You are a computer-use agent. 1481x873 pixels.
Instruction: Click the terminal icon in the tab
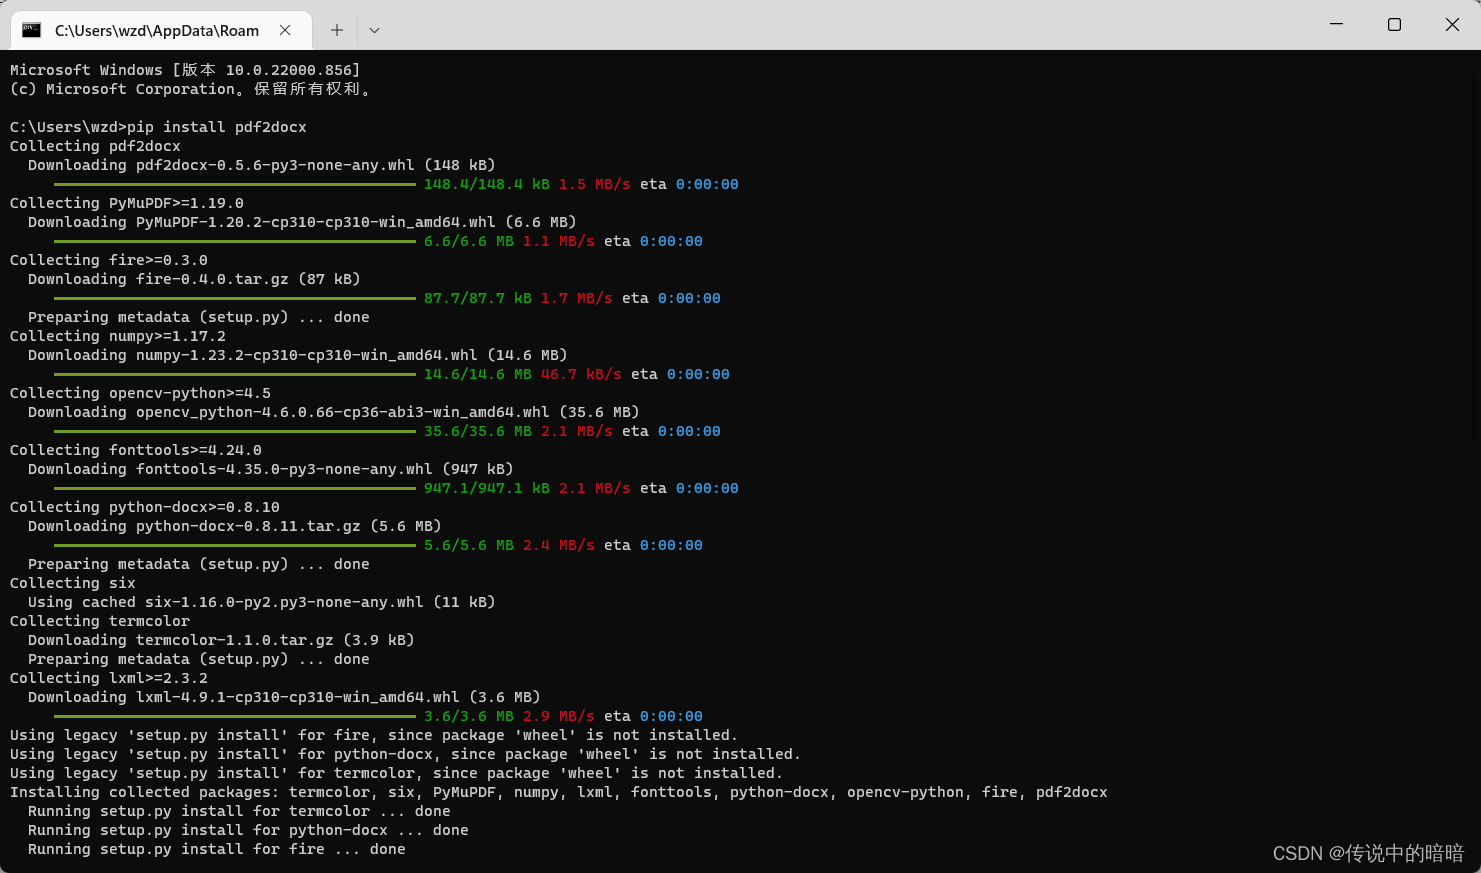point(32,30)
